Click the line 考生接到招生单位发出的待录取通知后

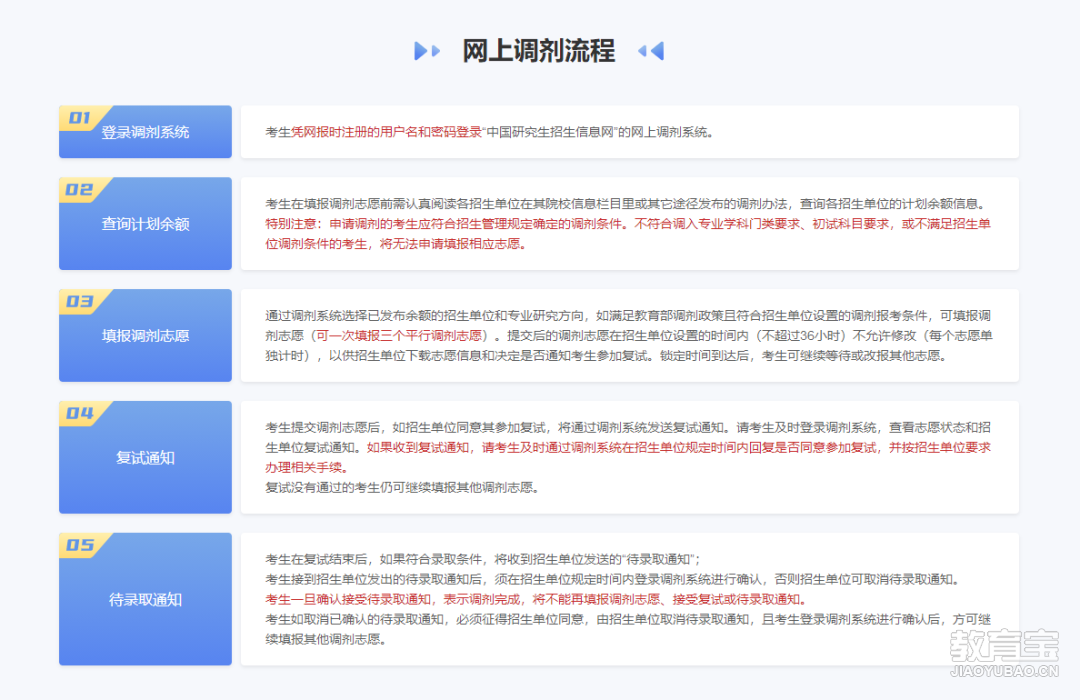(x=615, y=579)
